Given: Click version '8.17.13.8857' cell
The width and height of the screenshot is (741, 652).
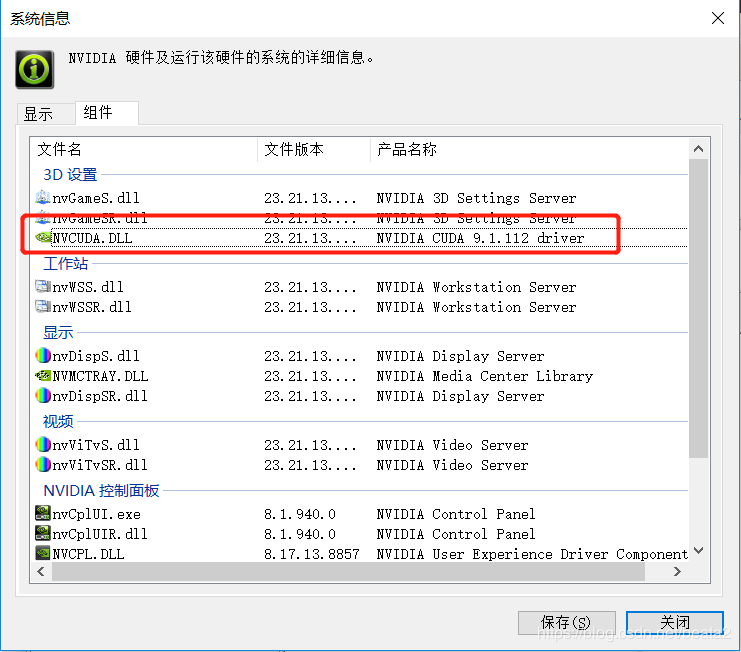Looking at the screenshot, I should point(312,554).
